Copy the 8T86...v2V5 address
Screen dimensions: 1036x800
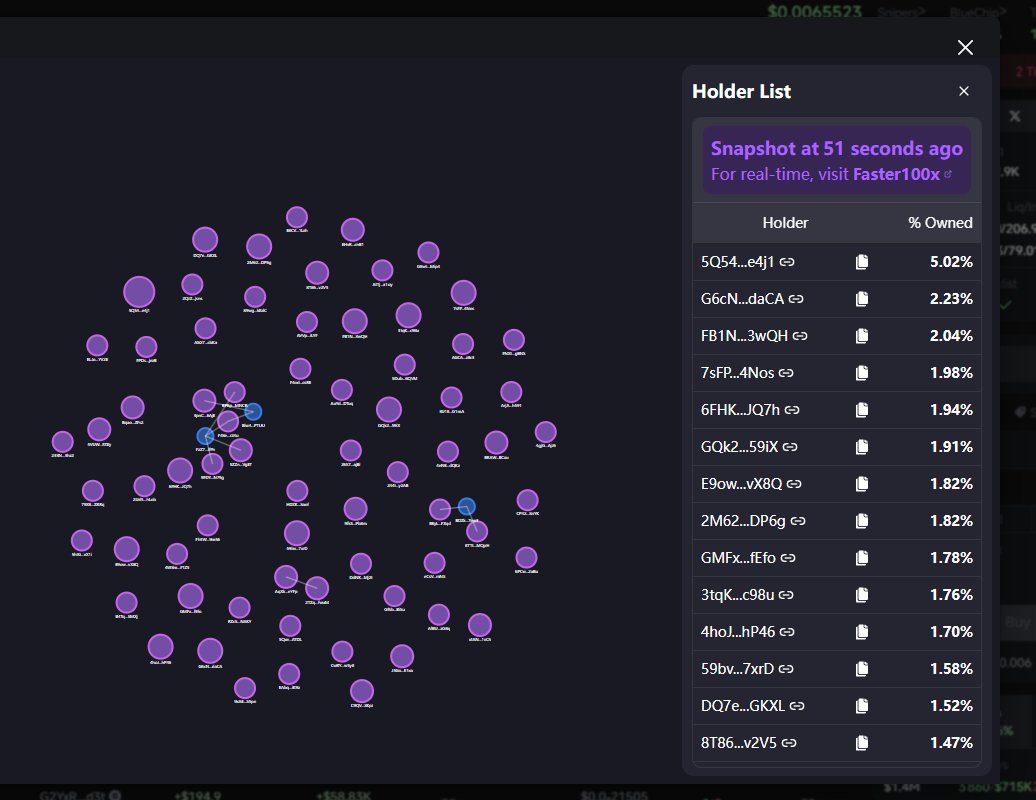862,743
